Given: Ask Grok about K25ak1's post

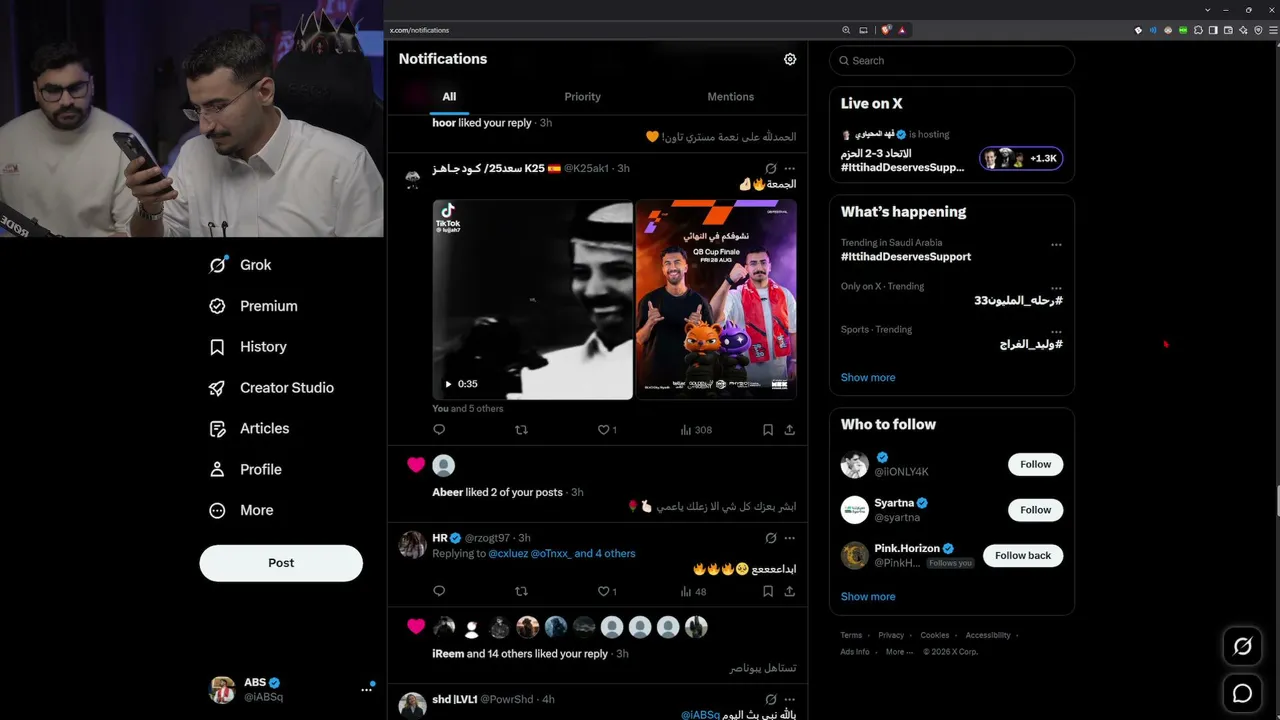Looking at the screenshot, I should pos(771,168).
